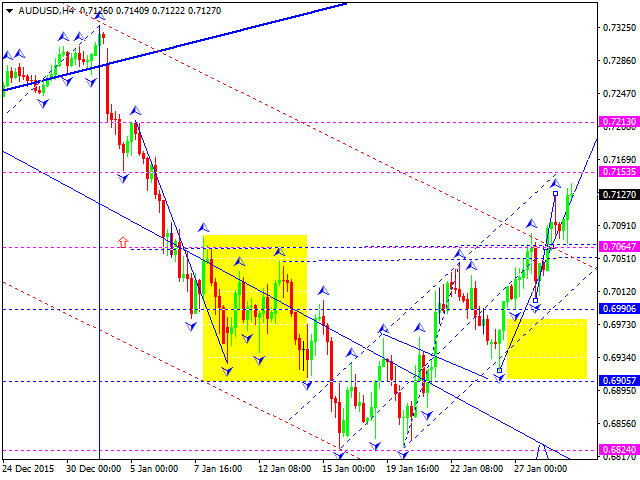The image size is (640, 480).
Task: Click the current price 0.71270 black label
Action: click(619, 194)
